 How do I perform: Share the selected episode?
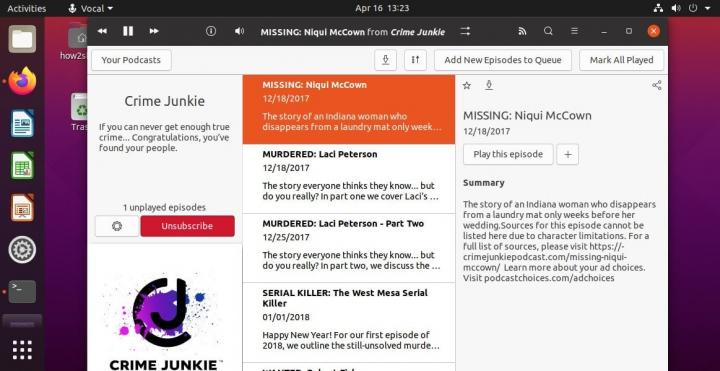click(x=657, y=85)
